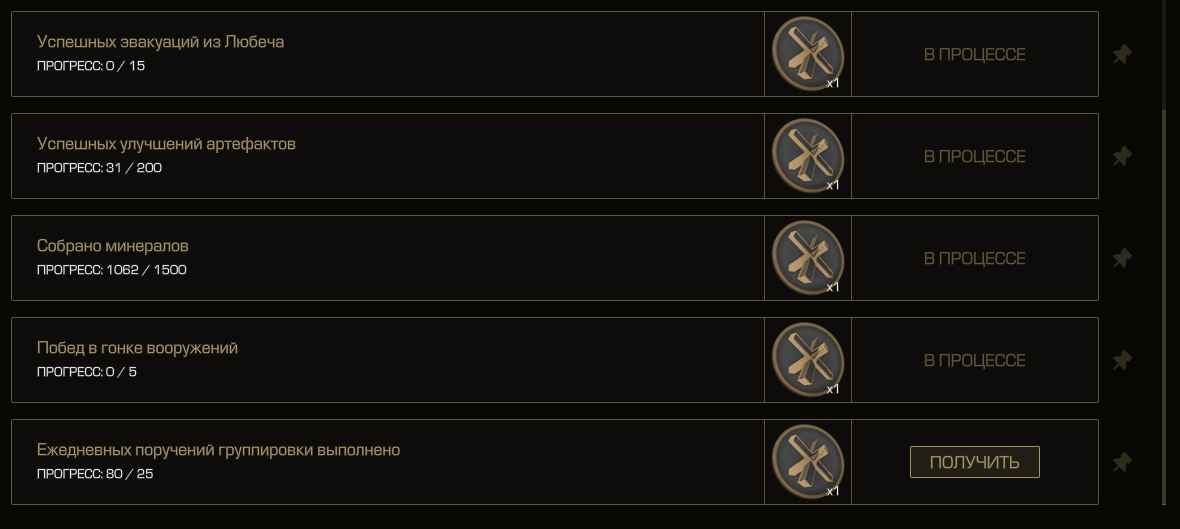This screenshot has height=529, width=1180.
Task: Pin the arms race victories task
Action: pos(1121,360)
